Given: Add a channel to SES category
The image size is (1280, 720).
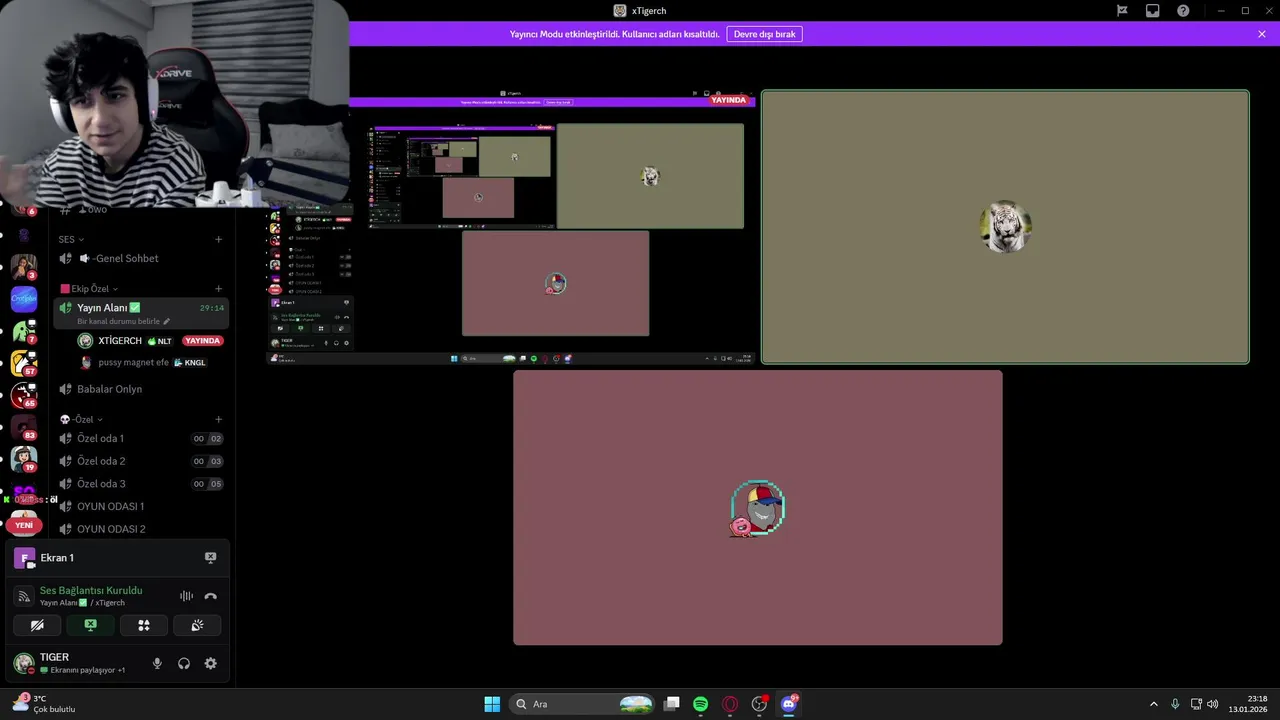Looking at the screenshot, I should (218, 239).
